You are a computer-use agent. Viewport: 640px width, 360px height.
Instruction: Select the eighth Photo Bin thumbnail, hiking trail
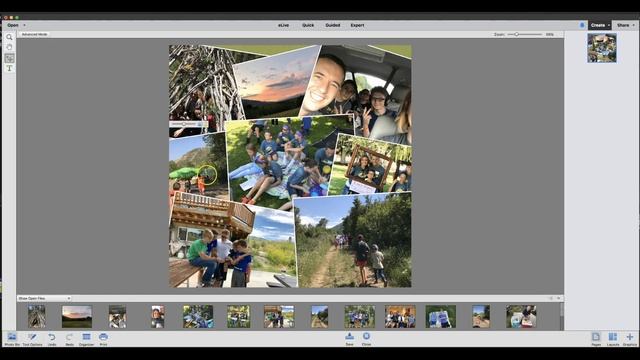320,317
